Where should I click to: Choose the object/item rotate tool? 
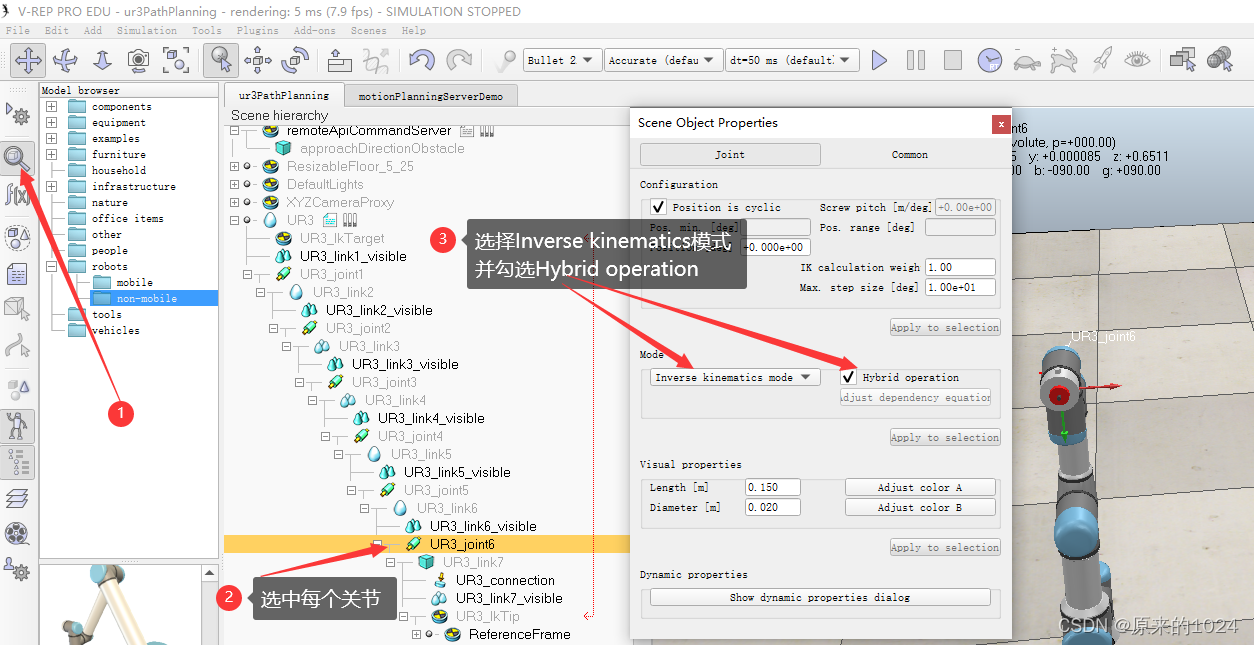(295, 60)
